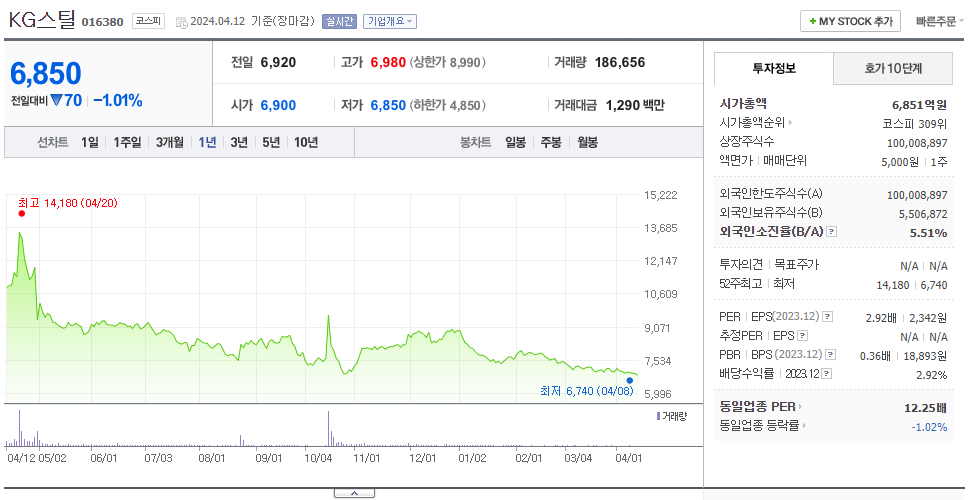Screen dimensions: 968x500
Task: Click the 코스피 309위 ranking value
Action: (x=915, y=123)
